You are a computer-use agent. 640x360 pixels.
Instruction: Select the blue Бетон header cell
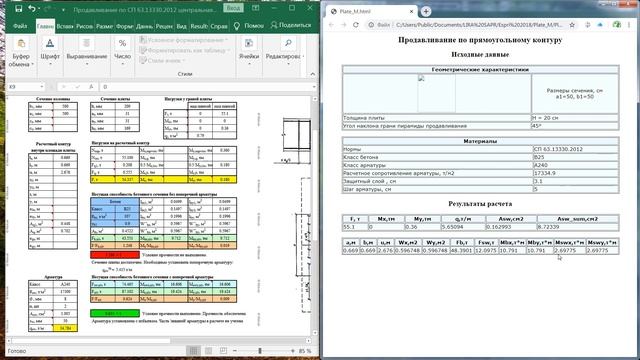click(115, 201)
